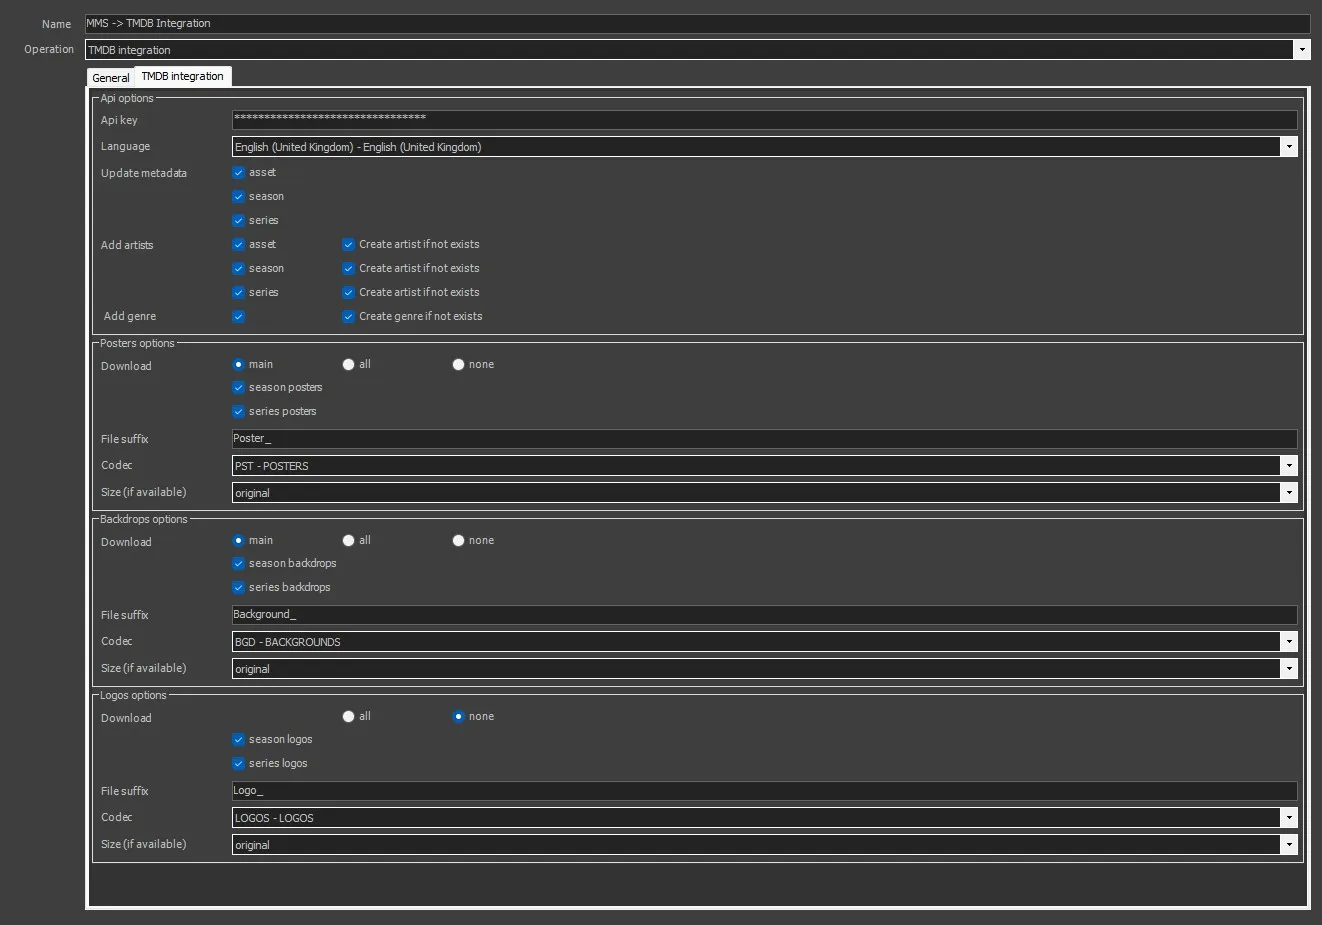
Task: Select 'none' for Backdrops download
Action: (x=458, y=541)
